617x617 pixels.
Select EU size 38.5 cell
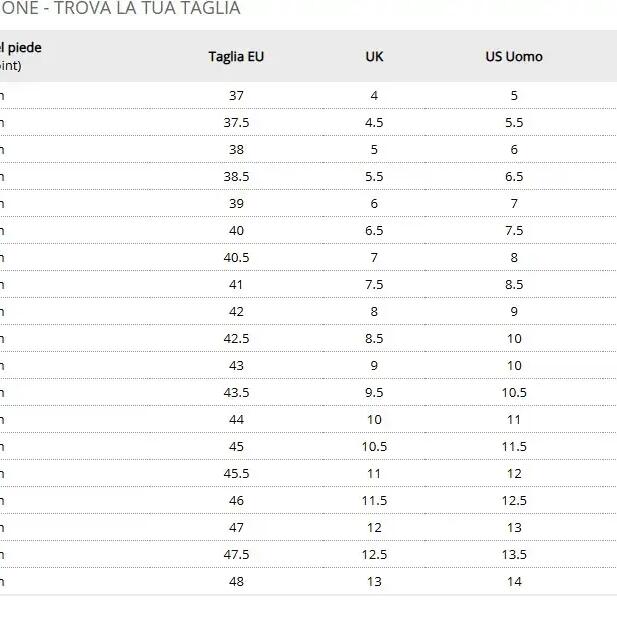[236, 177]
